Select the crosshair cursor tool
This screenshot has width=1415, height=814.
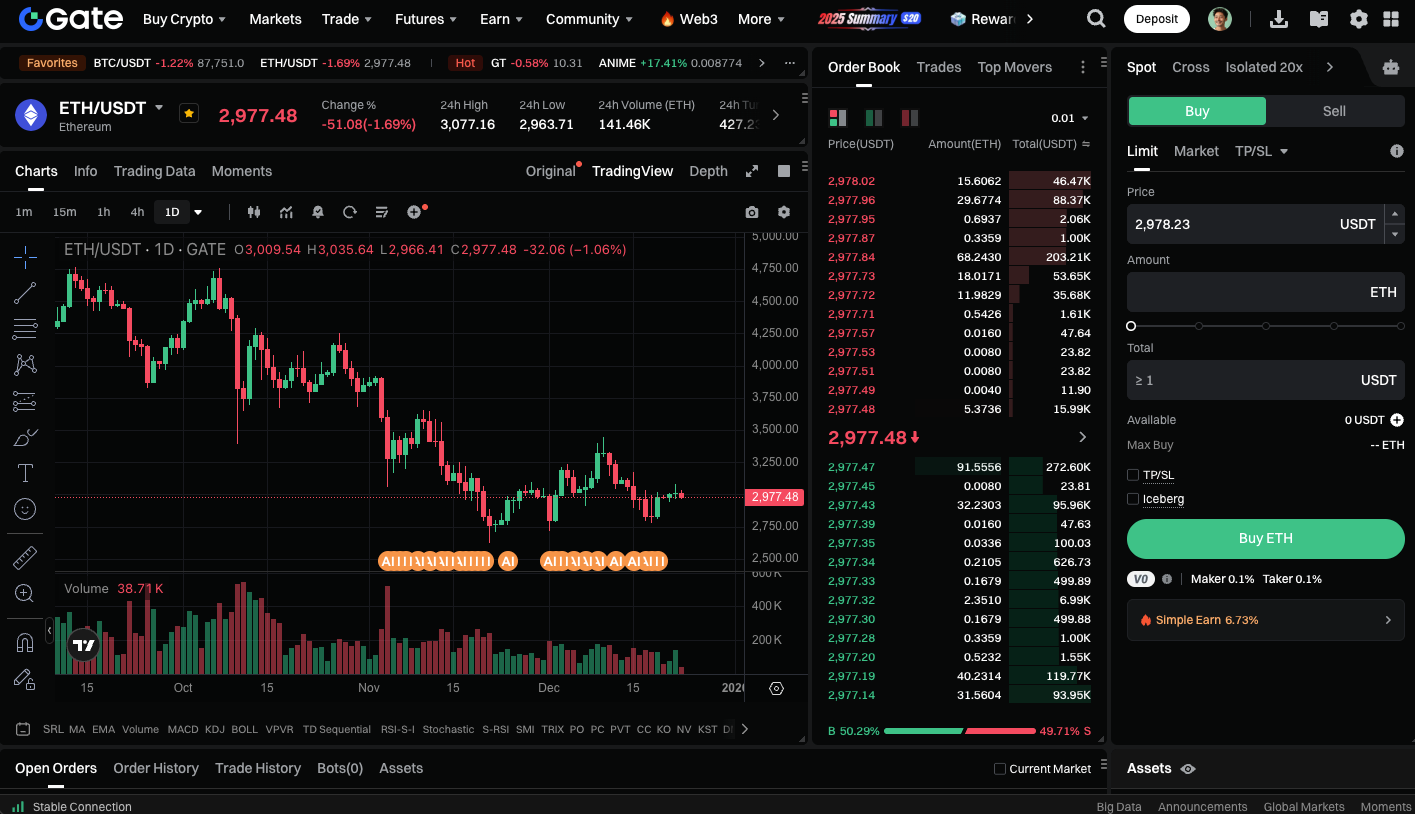(25, 257)
